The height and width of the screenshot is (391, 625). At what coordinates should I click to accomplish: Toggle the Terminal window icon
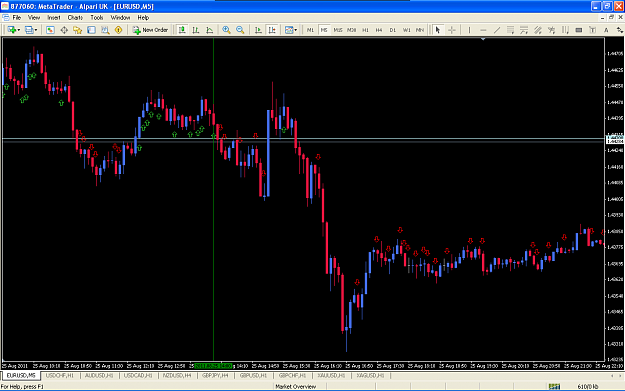point(91,30)
